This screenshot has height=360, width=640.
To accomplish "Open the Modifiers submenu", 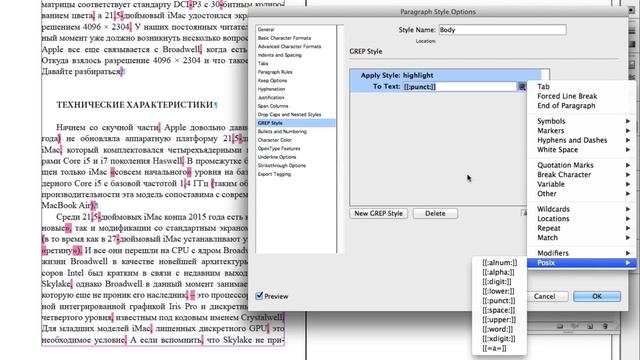I will coord(582,253).
